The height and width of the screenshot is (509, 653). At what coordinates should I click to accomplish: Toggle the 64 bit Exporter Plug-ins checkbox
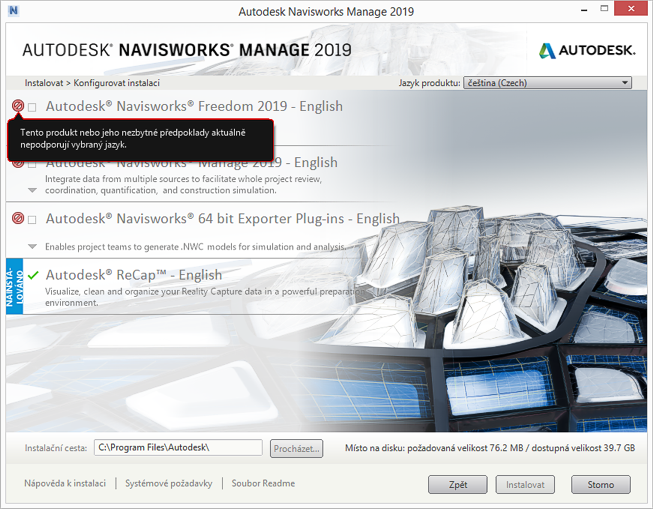[33, 219]
